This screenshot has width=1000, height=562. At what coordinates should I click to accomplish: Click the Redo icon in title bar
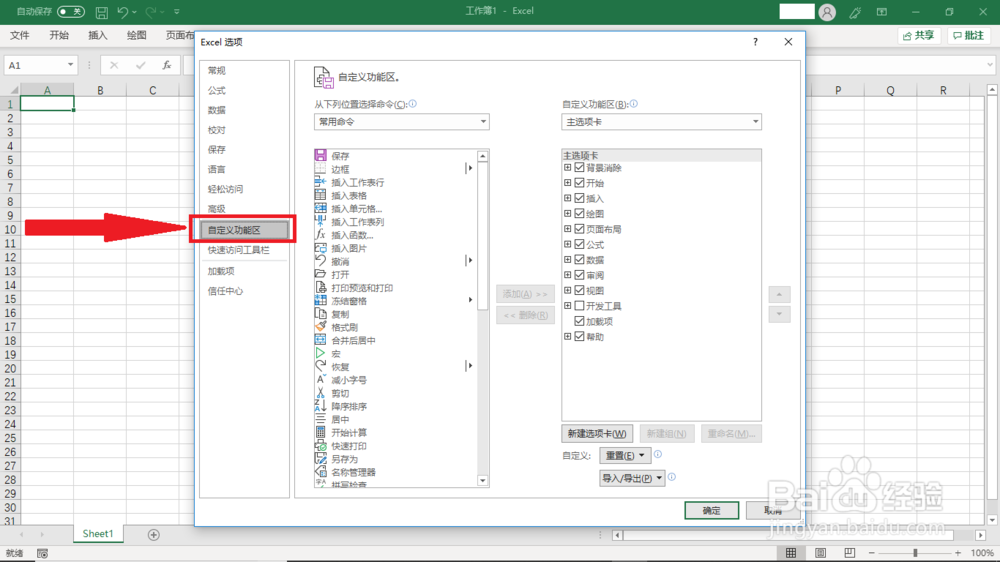[x=151, y=11]
